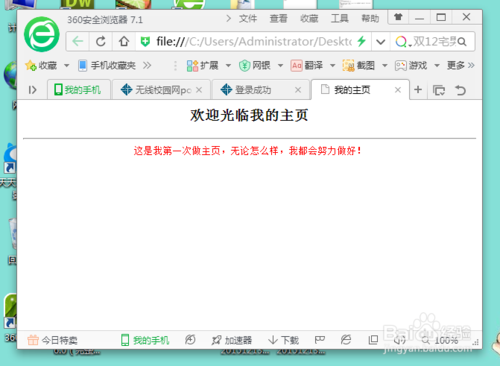The width and height of the screenshot is (500, 366).
Task: Click the green security shield icon
Action: pos(145,42)
